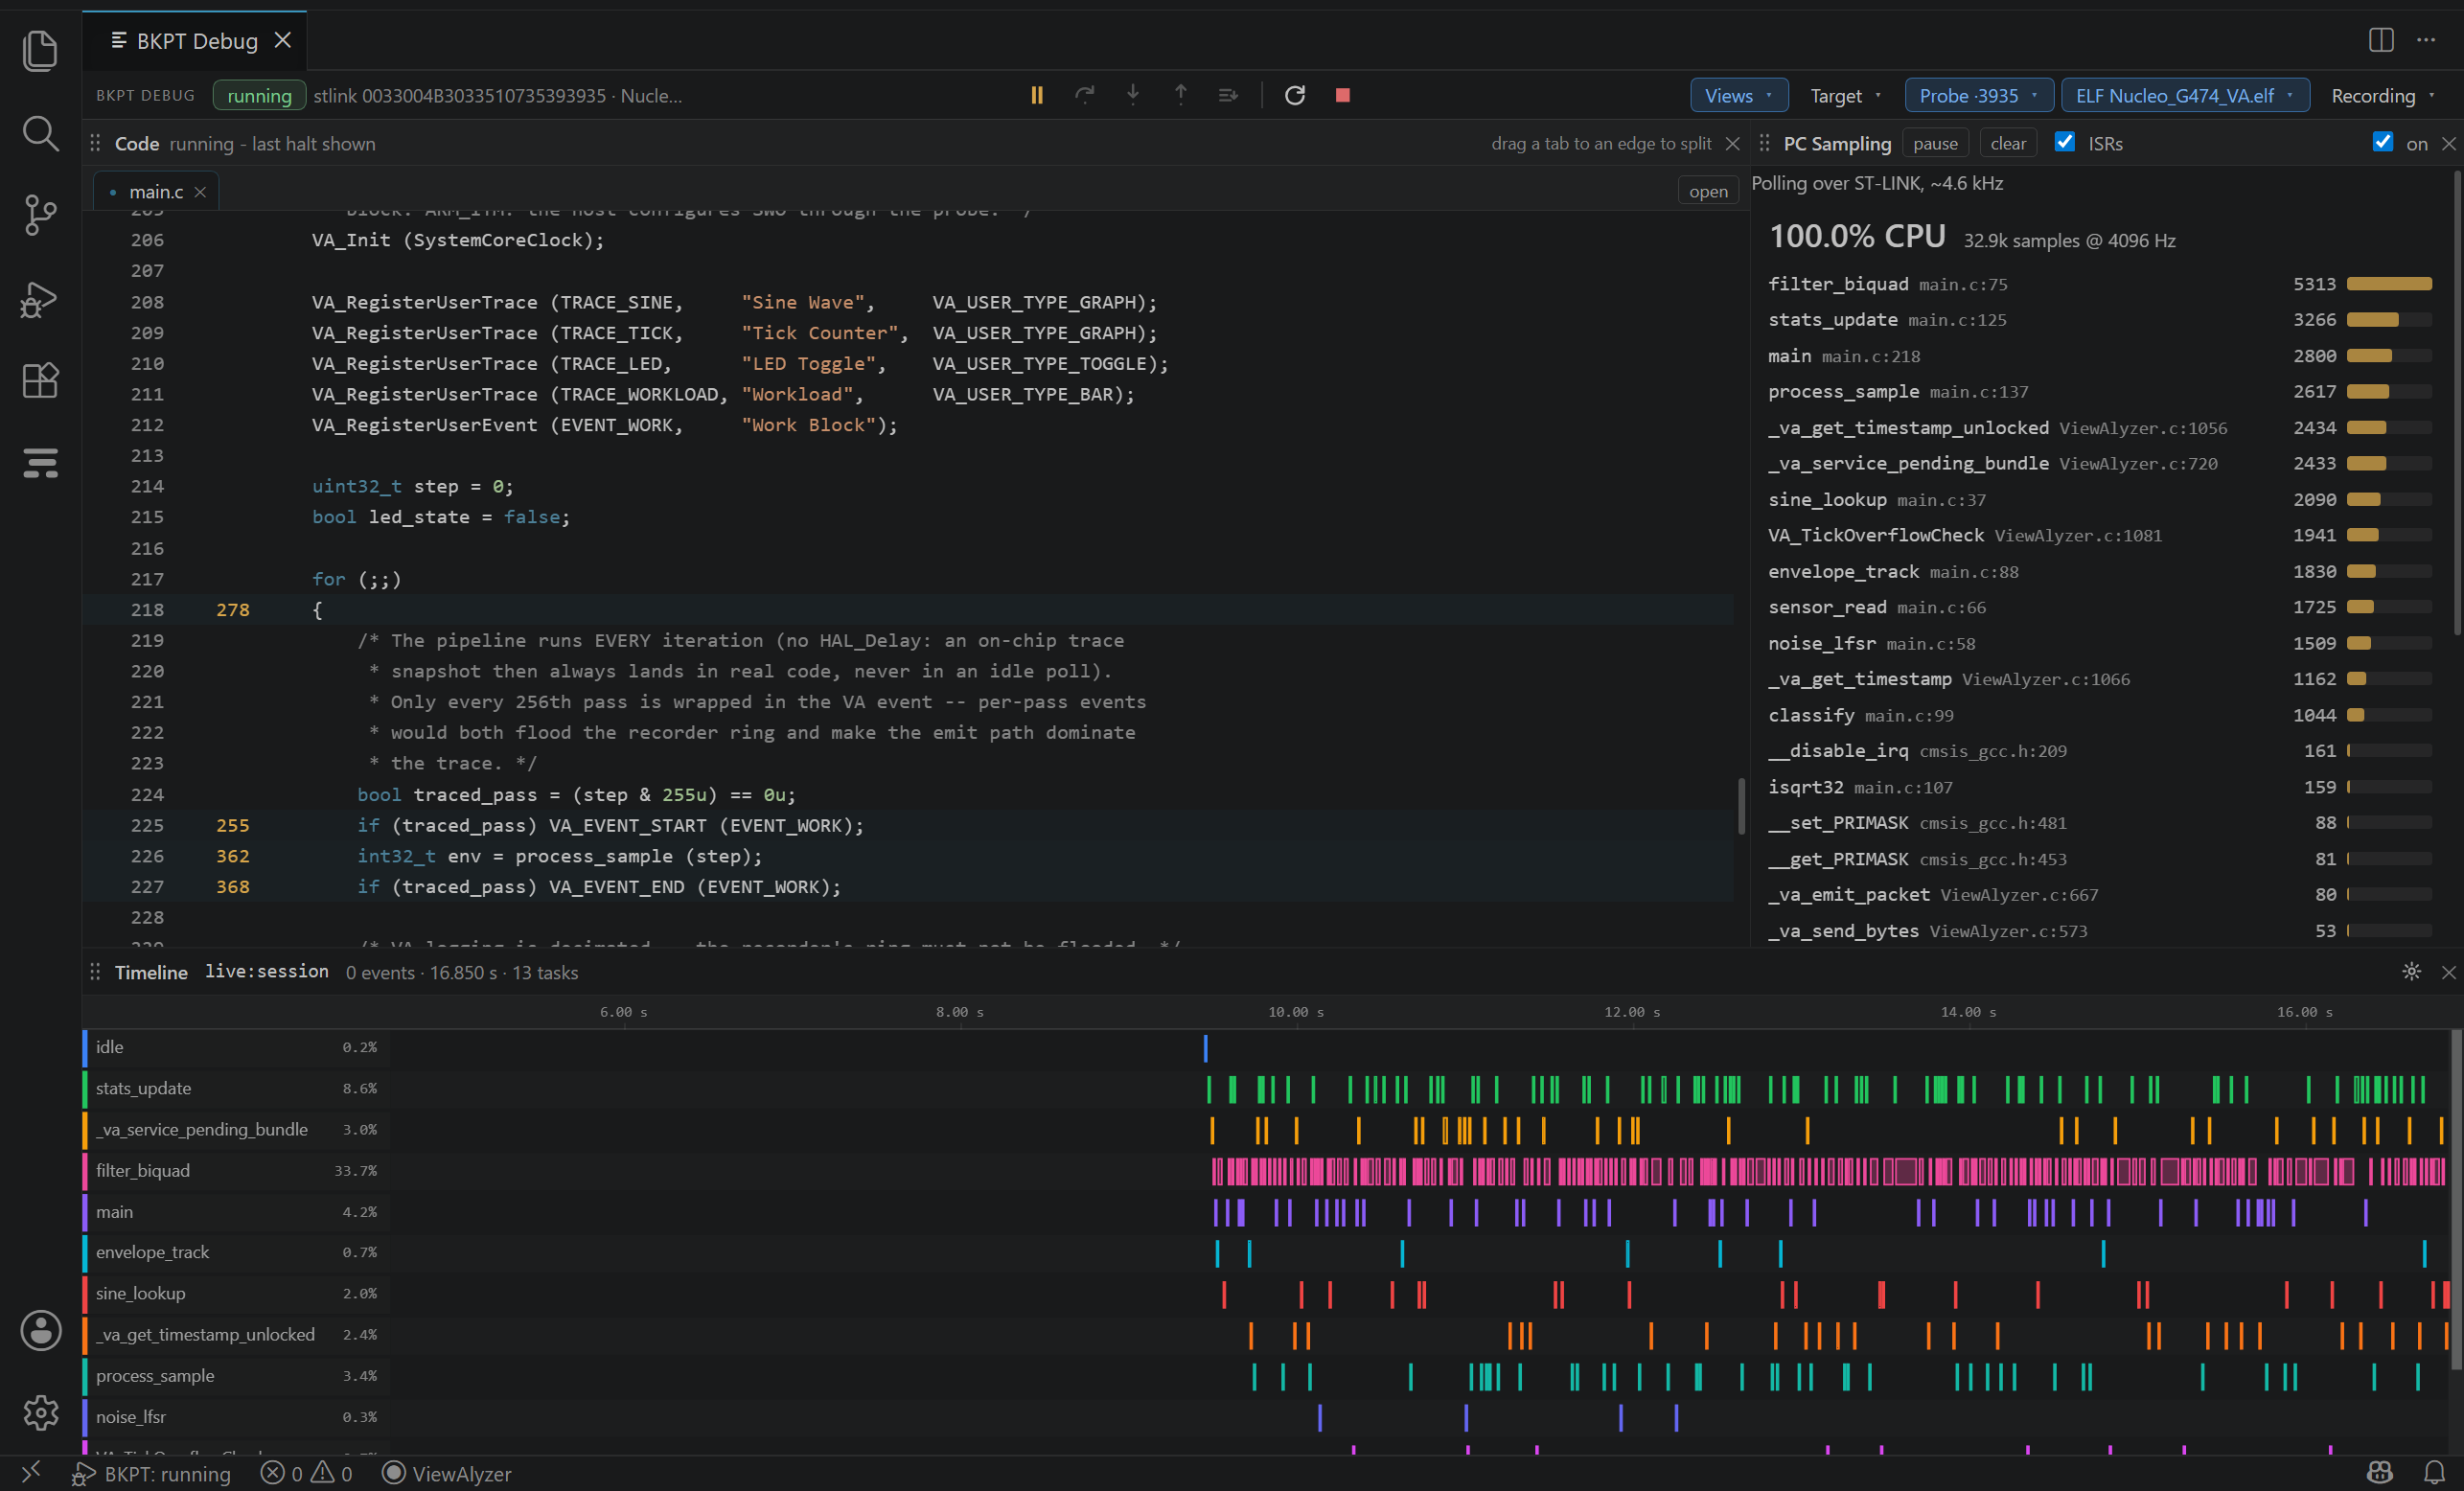Click the clear samples button
The image size is (2464, 1491).
pos(2008,143)
